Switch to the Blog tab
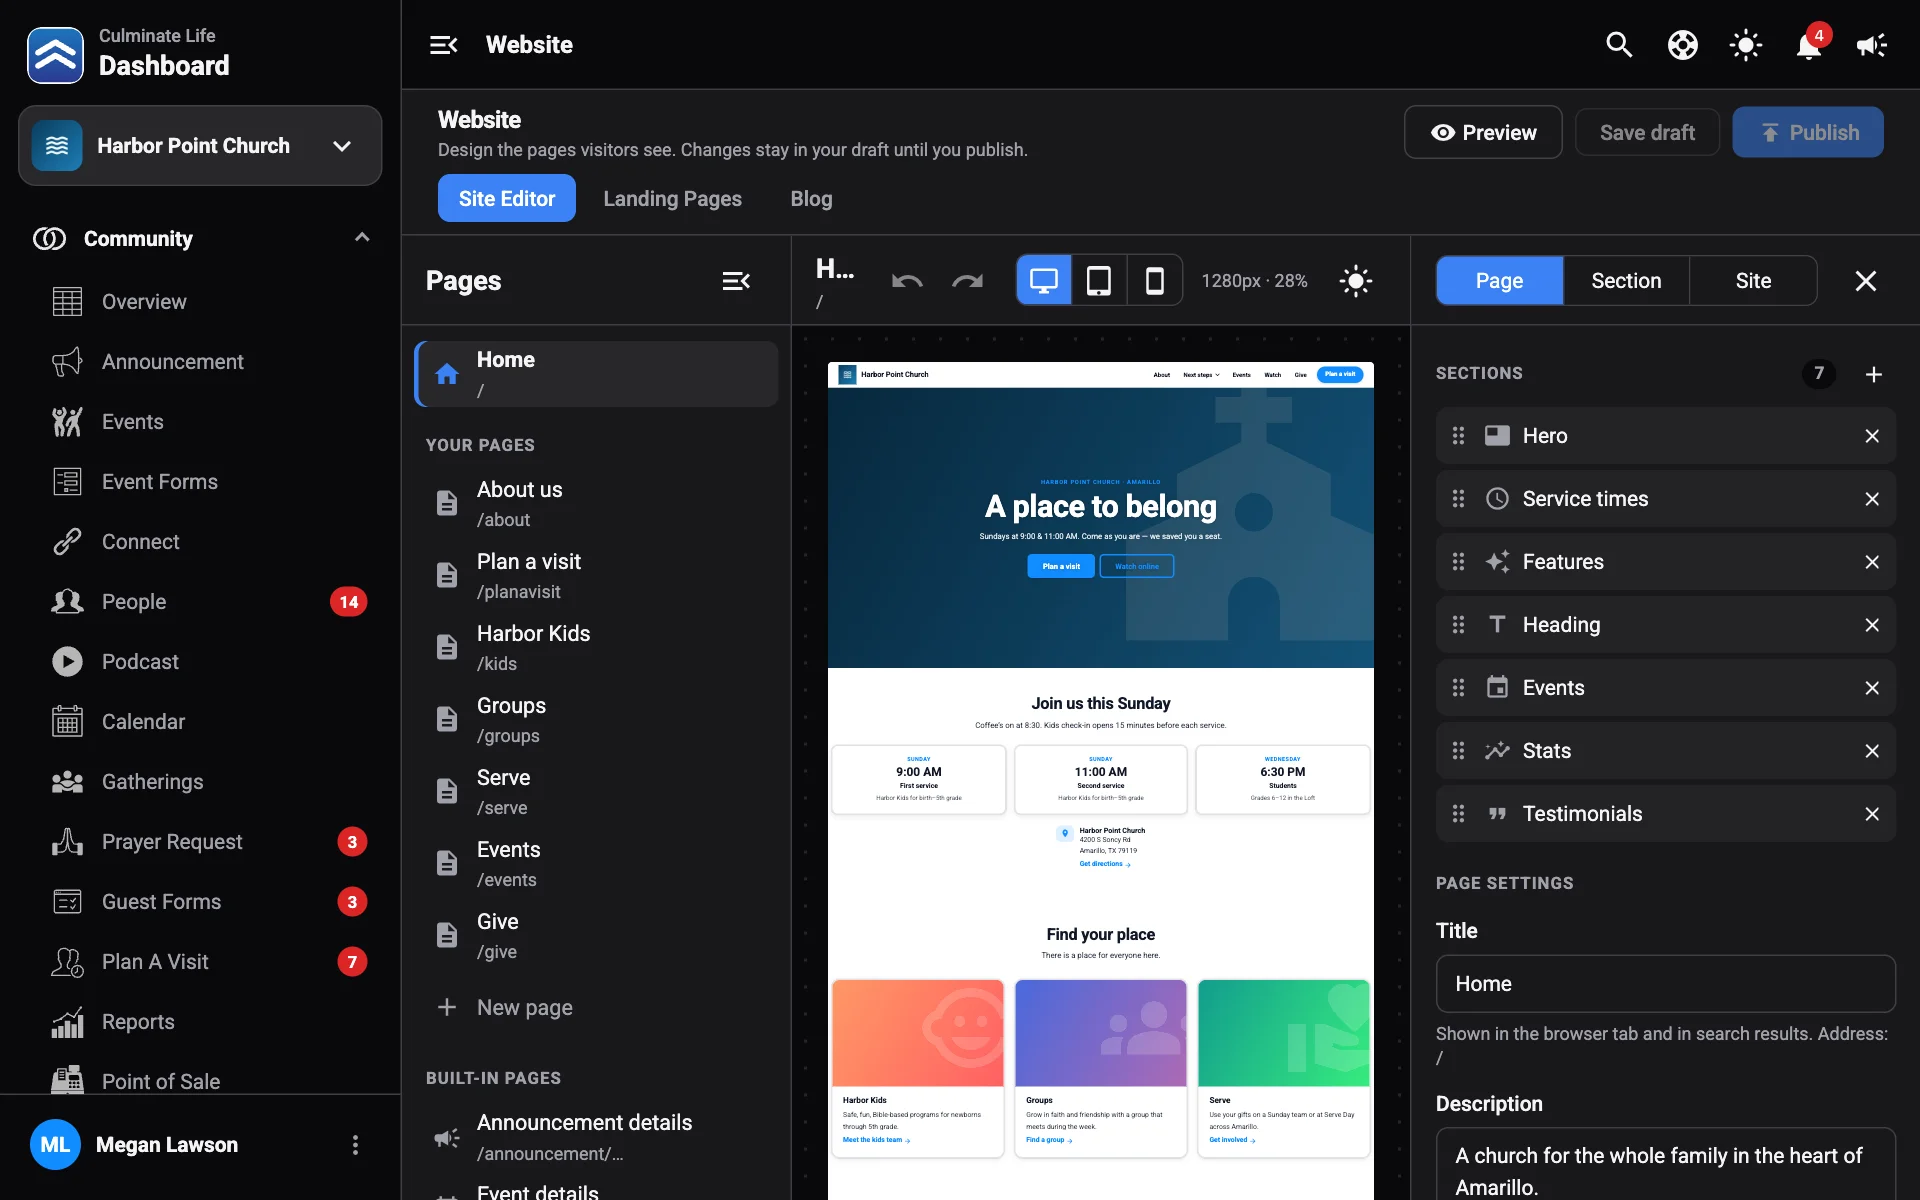Image resolution: width=1920 pixels, height=1200 pixels. [x=811, y=198]
